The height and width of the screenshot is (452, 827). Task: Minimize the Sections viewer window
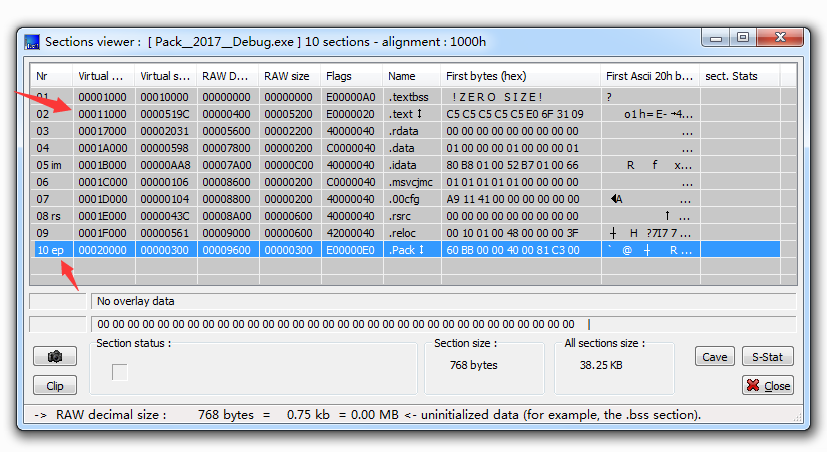click(716, 38)
